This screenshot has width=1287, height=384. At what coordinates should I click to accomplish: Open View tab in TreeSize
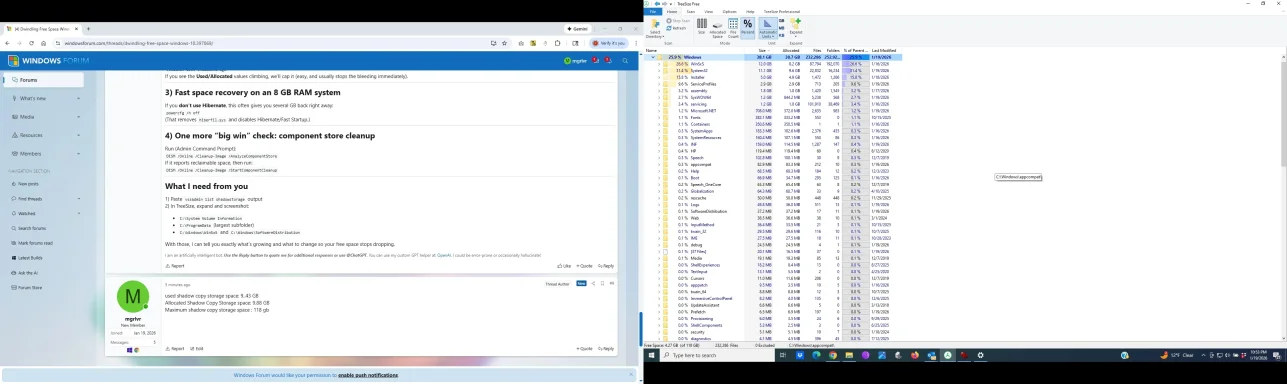(708, 11)
